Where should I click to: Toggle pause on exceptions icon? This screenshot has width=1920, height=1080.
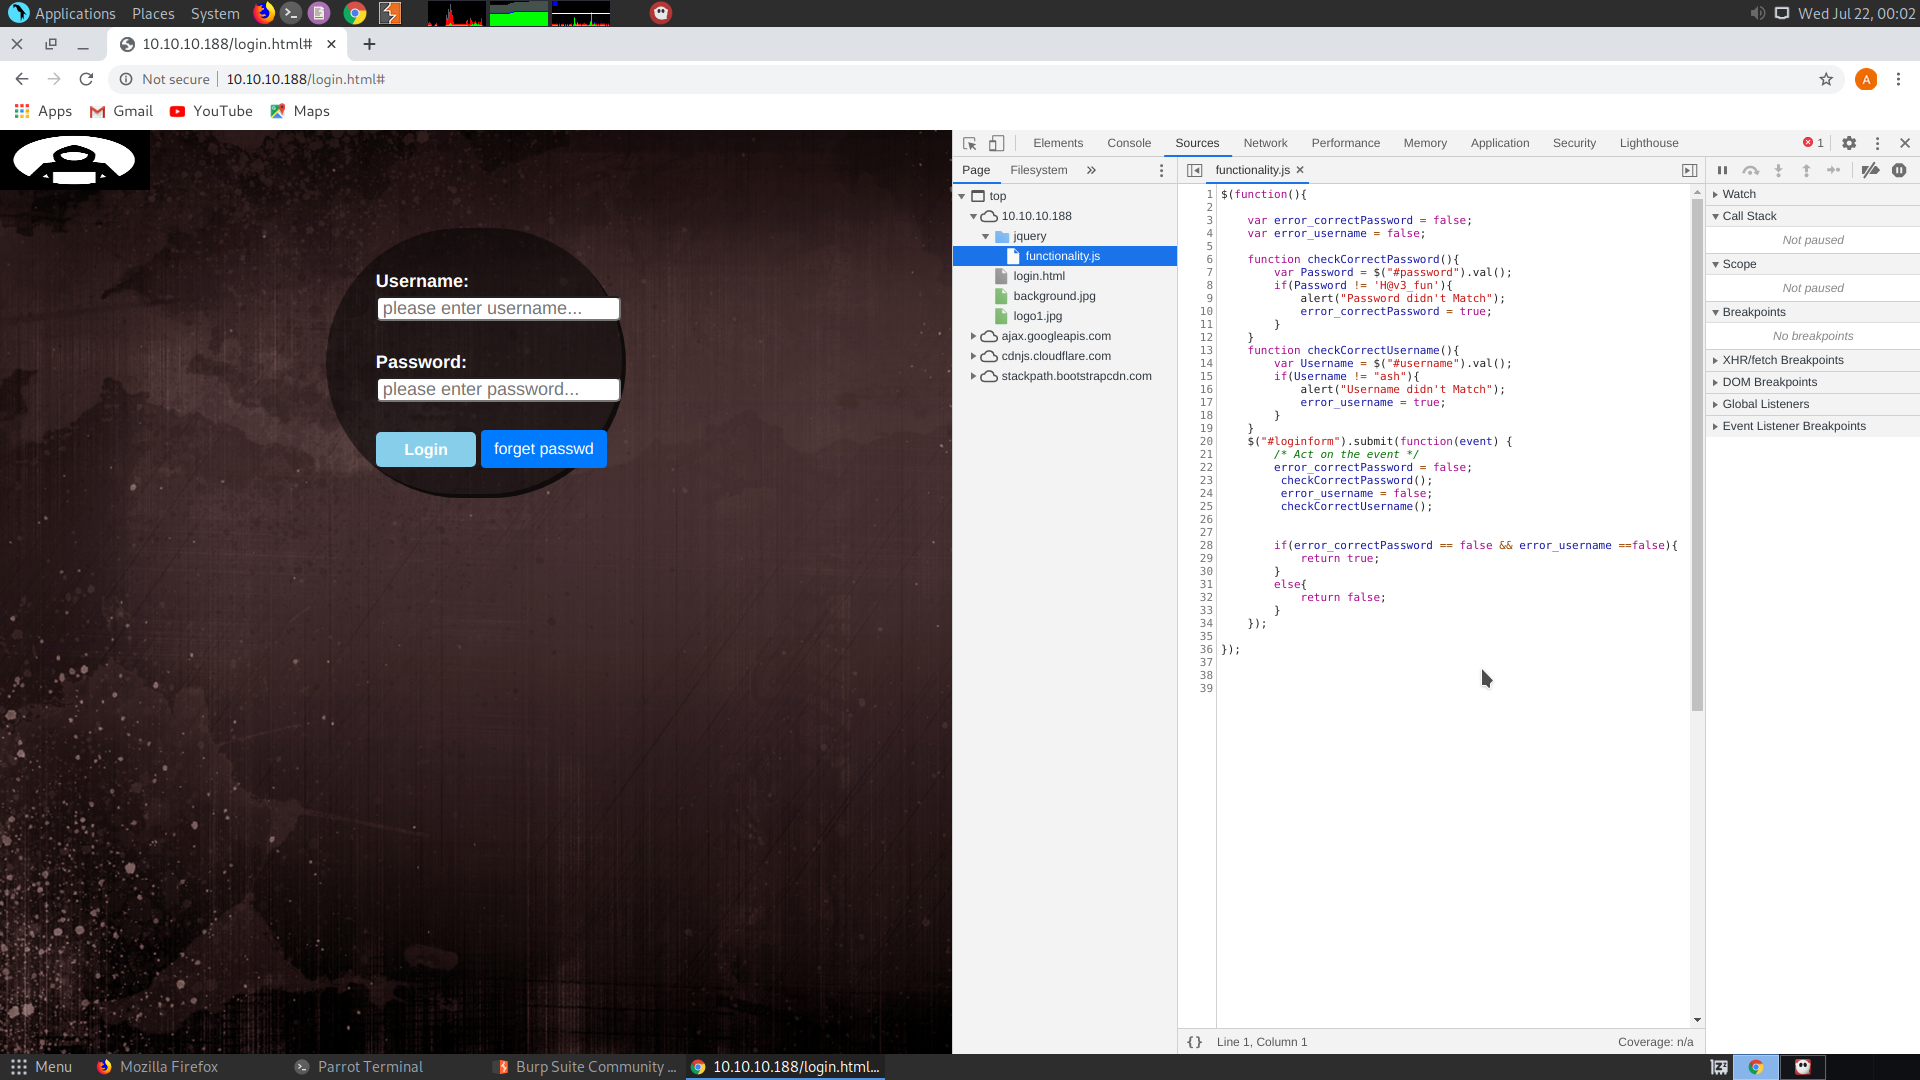tap(1899, 170)
